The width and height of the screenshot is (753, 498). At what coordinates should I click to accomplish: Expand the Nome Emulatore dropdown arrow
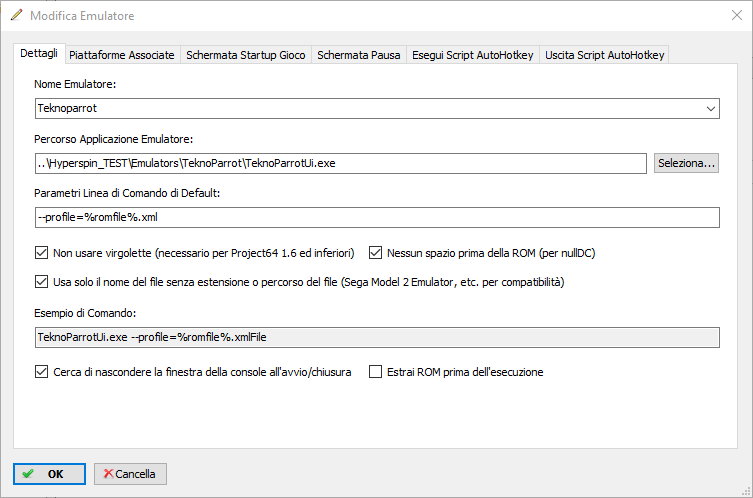pos(711,109)
